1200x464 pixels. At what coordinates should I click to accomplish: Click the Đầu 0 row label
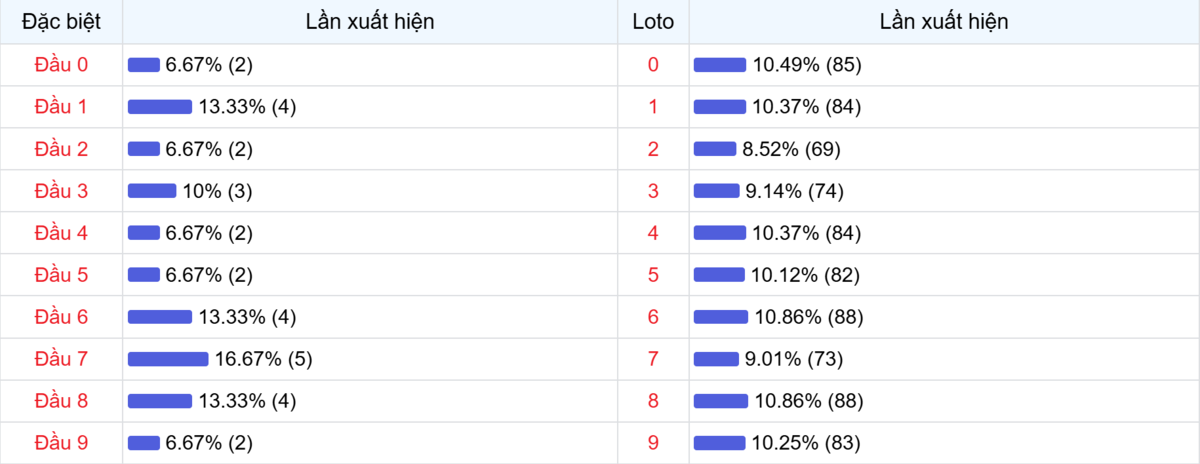click(61, 65)
